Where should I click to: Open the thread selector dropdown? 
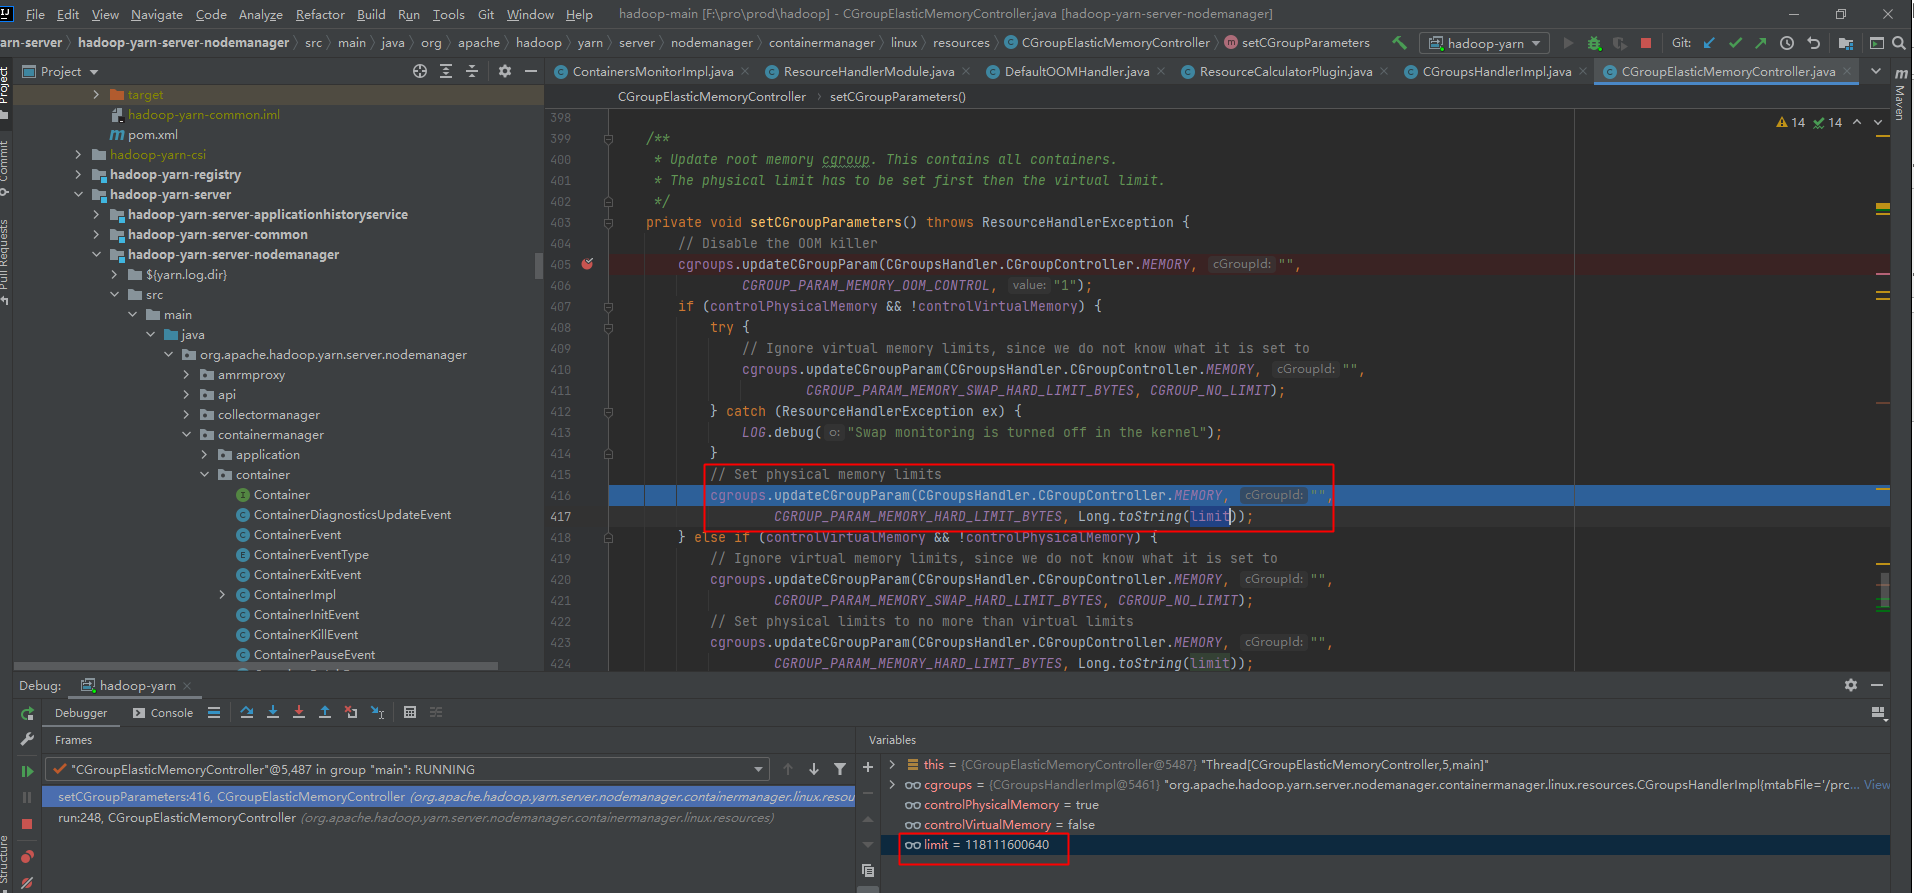pos(759,770)
